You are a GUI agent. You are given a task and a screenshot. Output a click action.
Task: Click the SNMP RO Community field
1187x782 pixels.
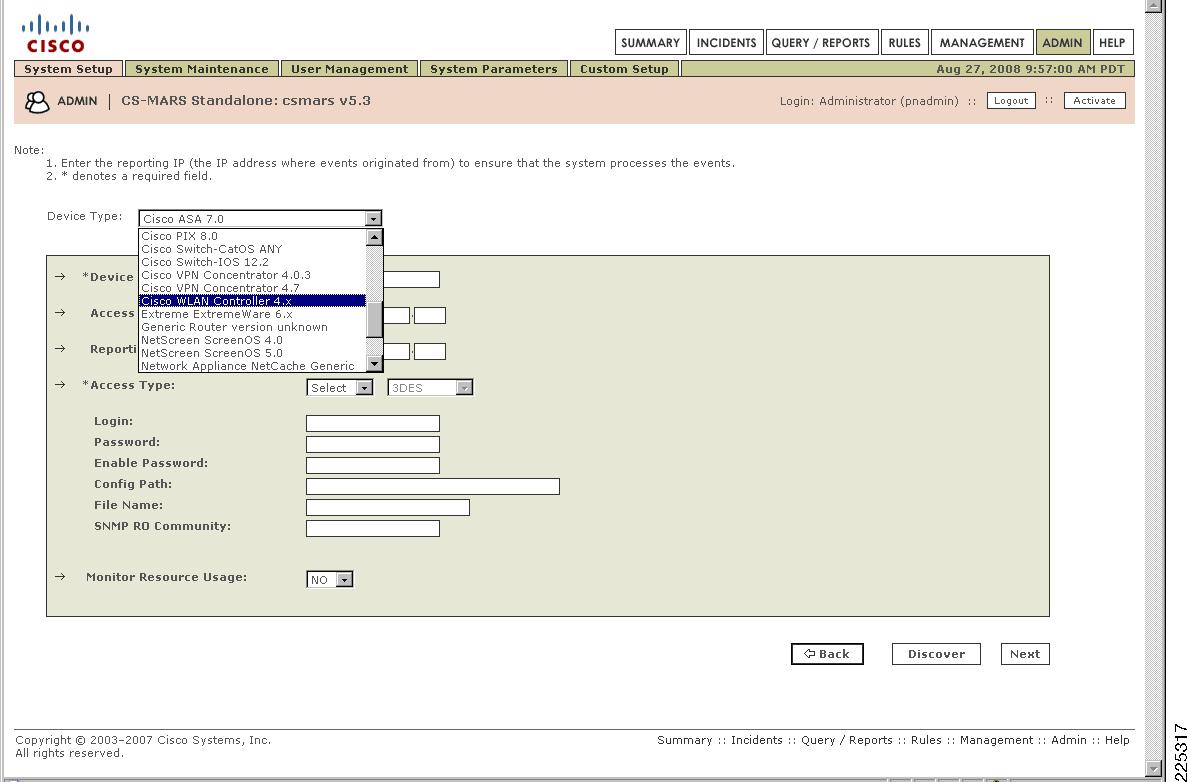coord(372,528)
